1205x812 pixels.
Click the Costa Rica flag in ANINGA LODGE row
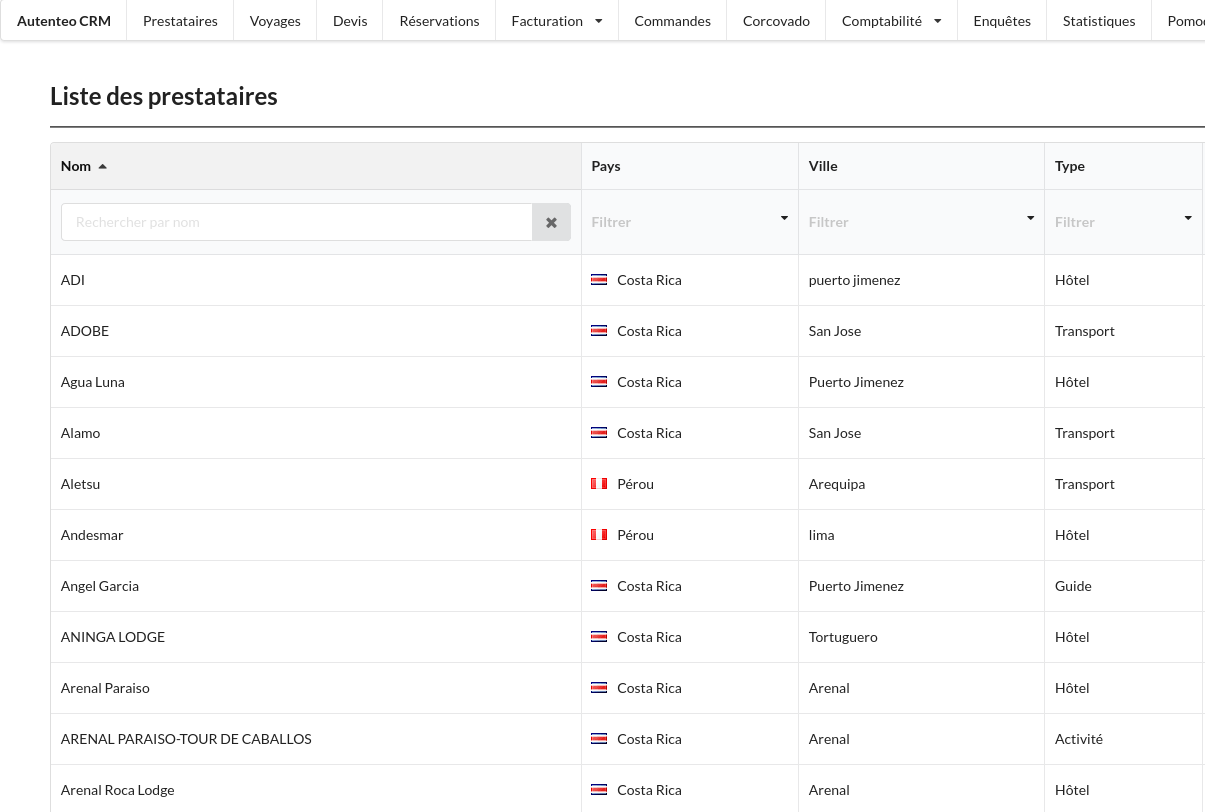(x=599, y=637)
